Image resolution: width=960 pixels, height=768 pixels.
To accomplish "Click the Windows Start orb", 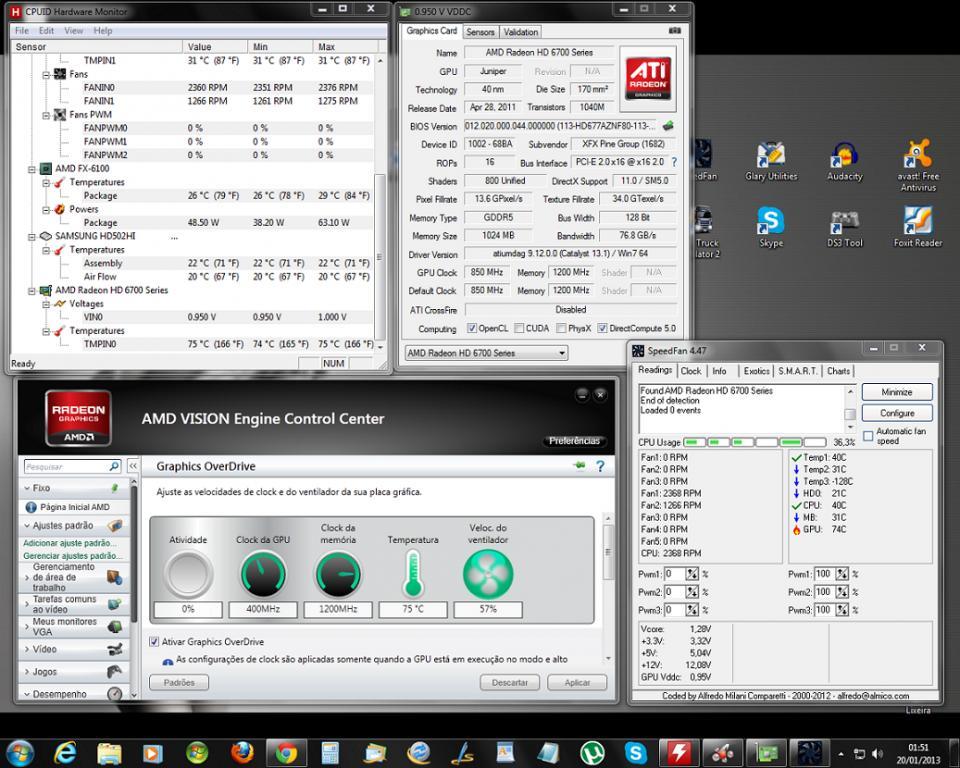I will pyautogui.click(x=20, y=752).
